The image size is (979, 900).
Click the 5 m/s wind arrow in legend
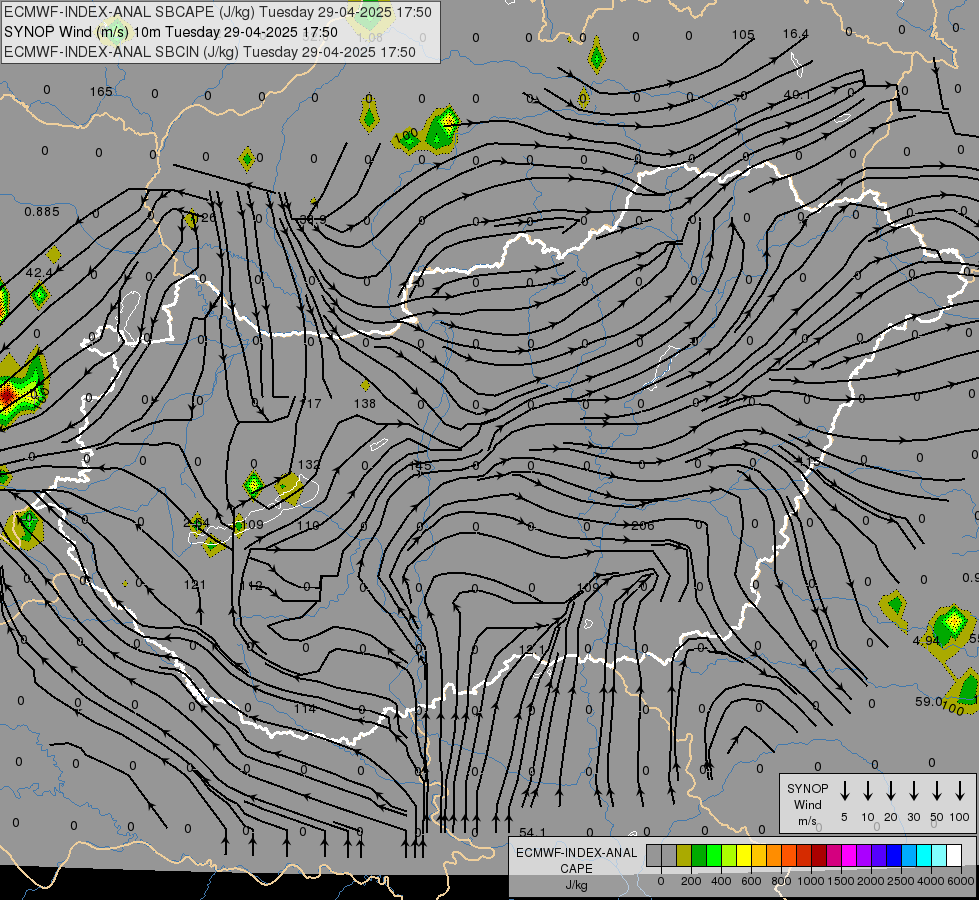(x=844, y=791)
